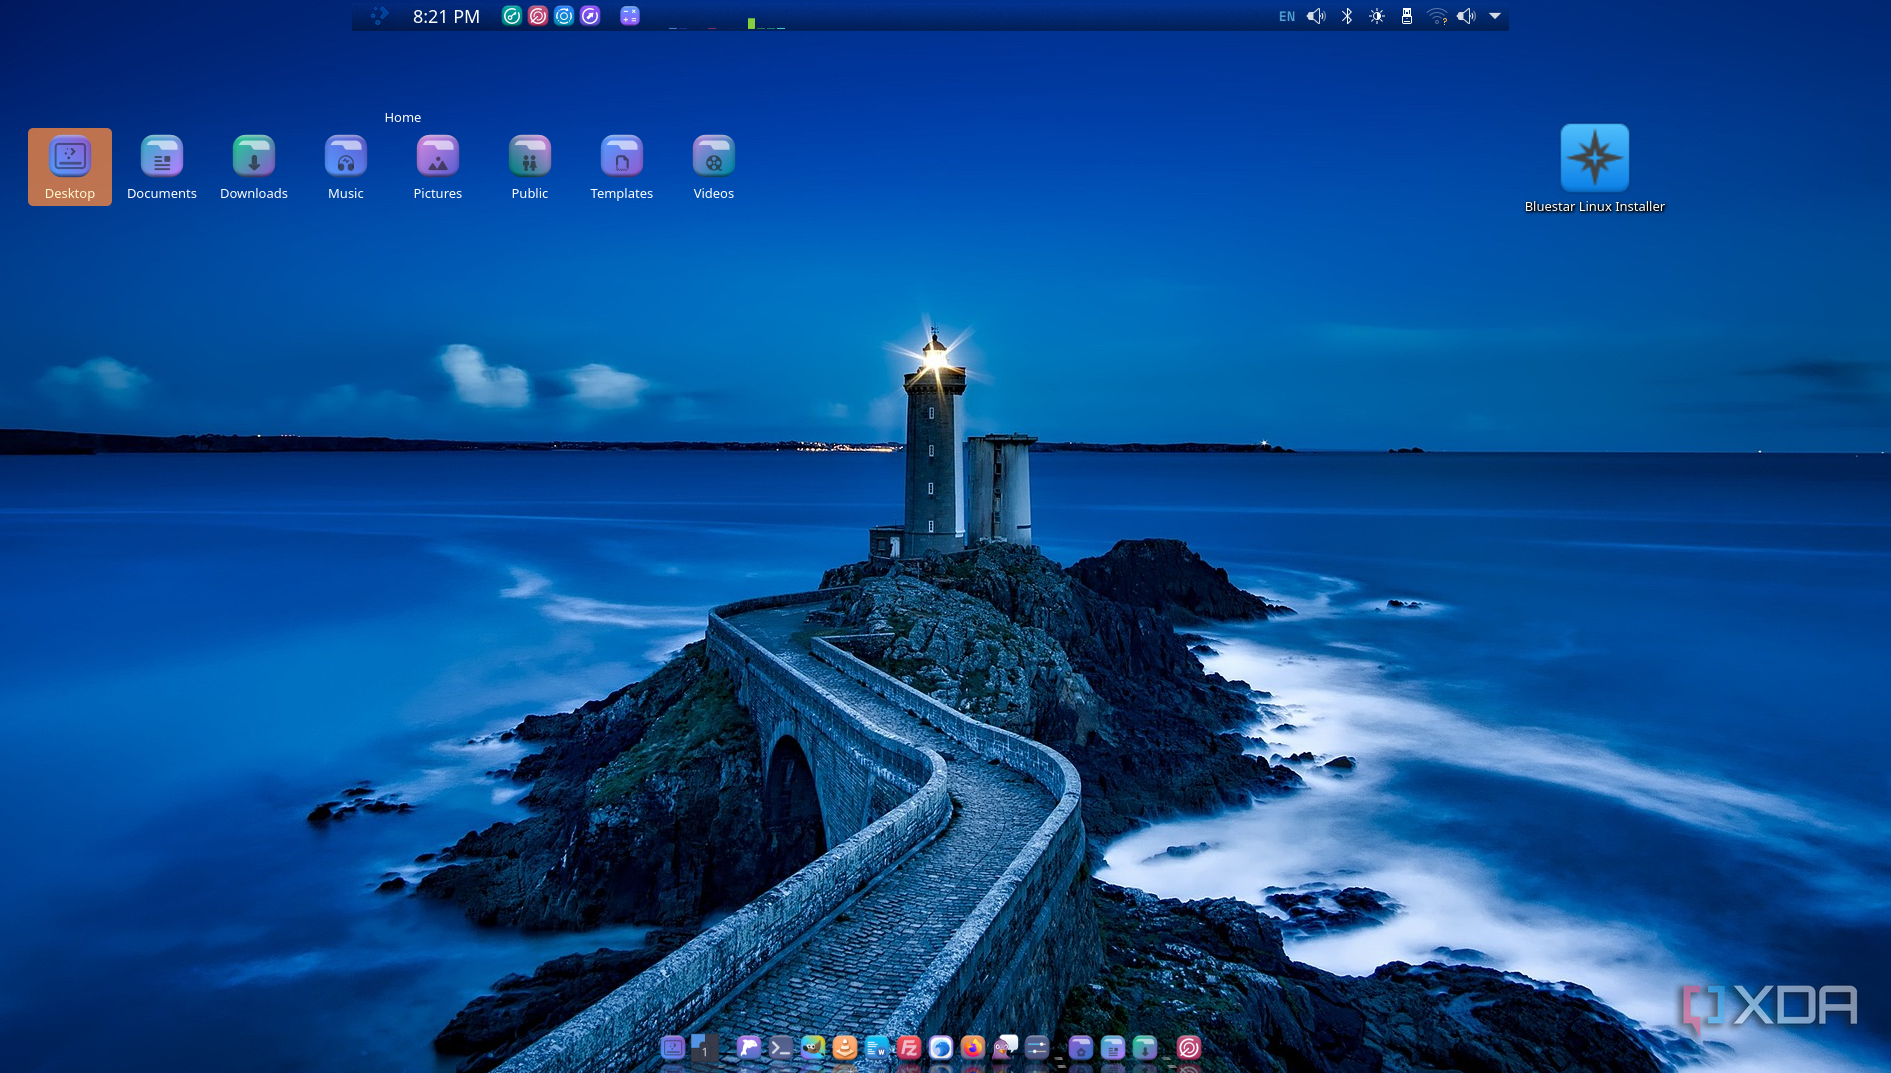The width and height of the screenshot is (1891, 1073).
Task: Click the Bluetooth icon in system tray
Action: coord(1347,16)
